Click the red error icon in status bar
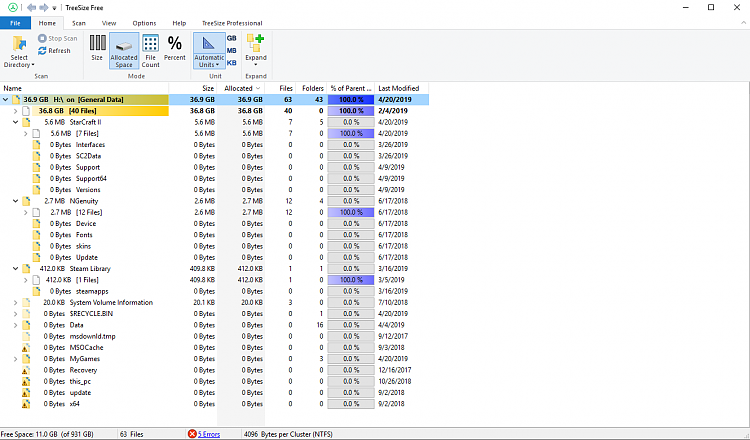 click(192, 434)
